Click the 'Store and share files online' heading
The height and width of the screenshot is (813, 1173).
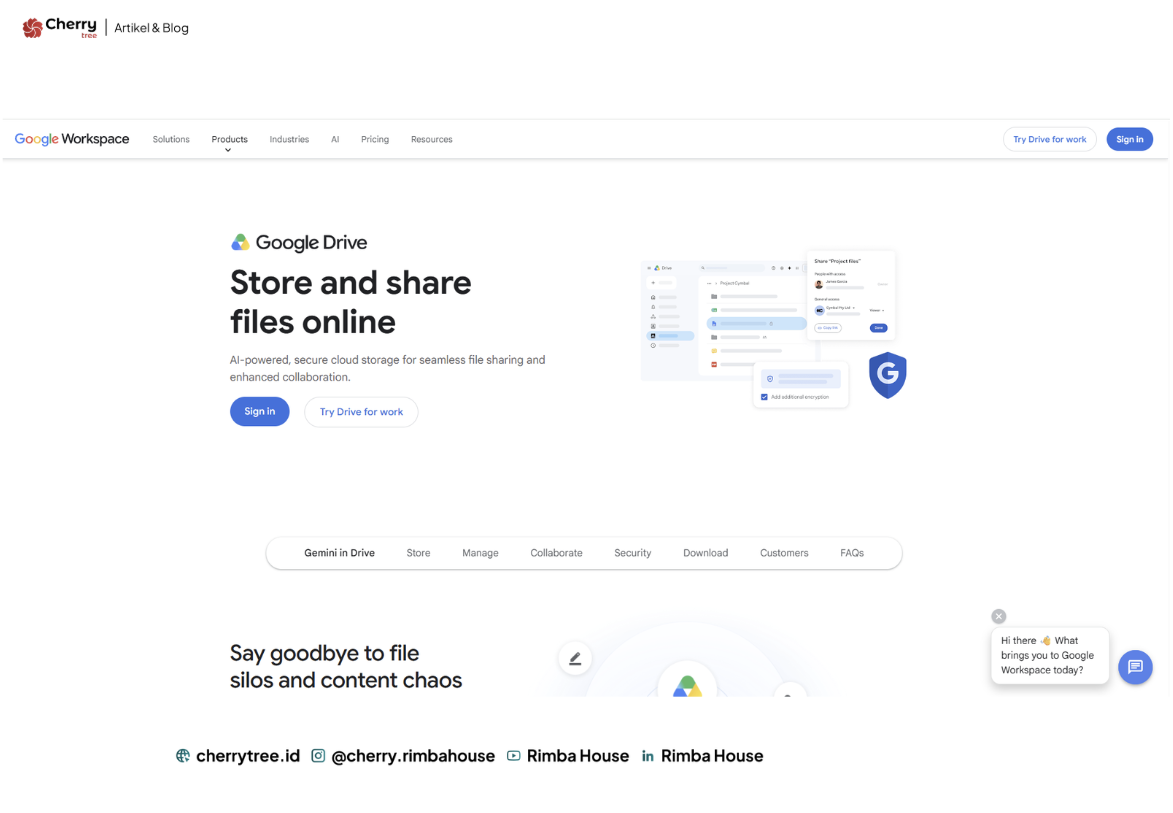351,302
